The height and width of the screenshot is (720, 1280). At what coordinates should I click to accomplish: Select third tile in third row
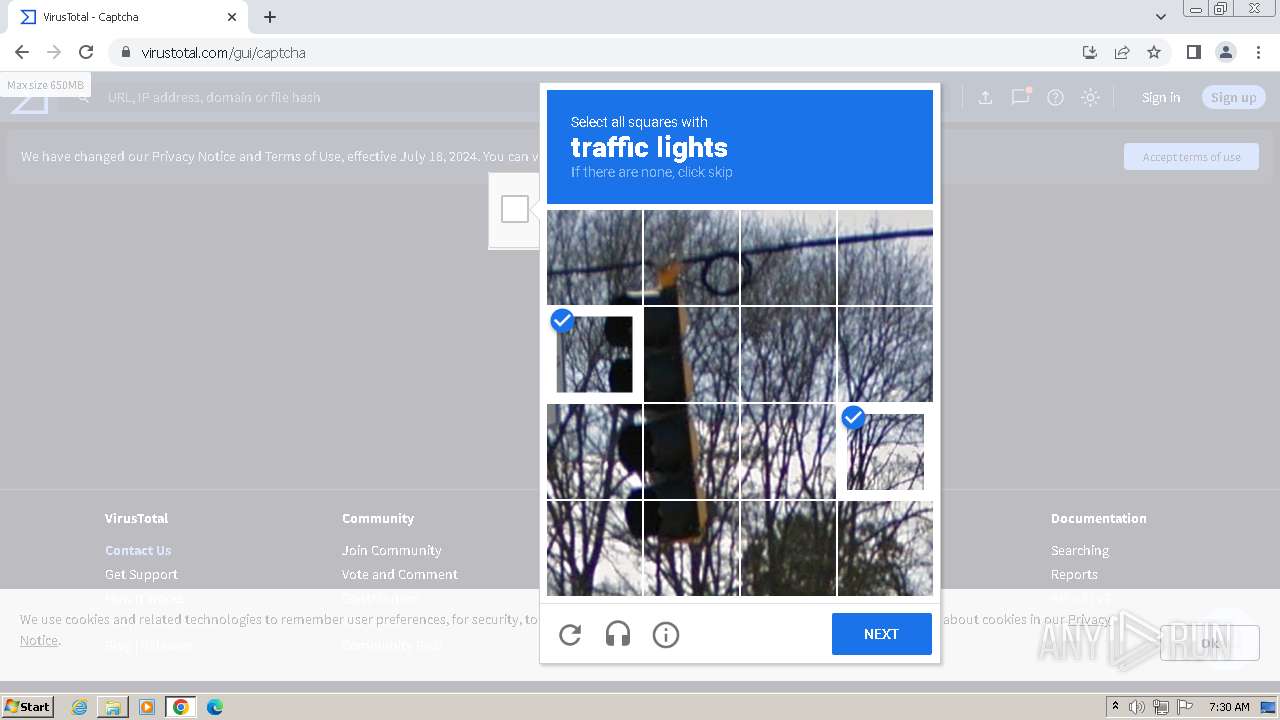[x=788, y=451]
